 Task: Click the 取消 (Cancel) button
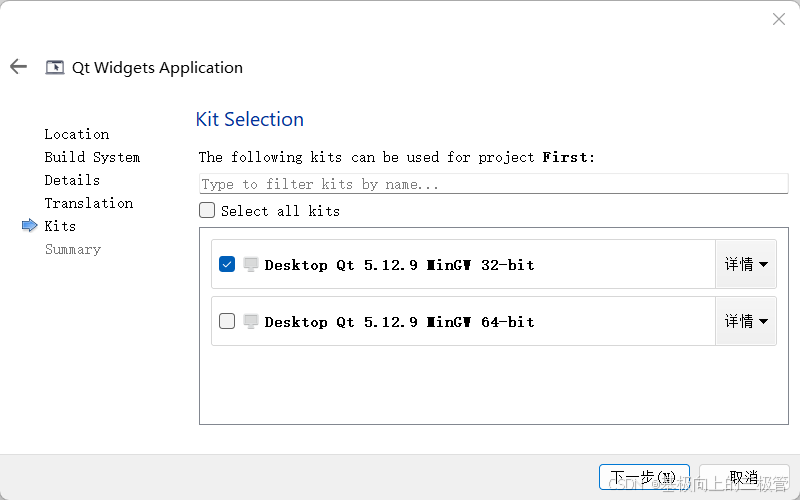point(744,478)
